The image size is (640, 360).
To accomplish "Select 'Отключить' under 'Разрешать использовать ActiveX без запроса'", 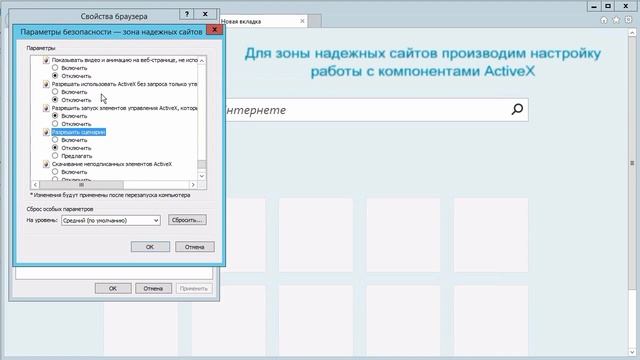I will tap(55, 100).
